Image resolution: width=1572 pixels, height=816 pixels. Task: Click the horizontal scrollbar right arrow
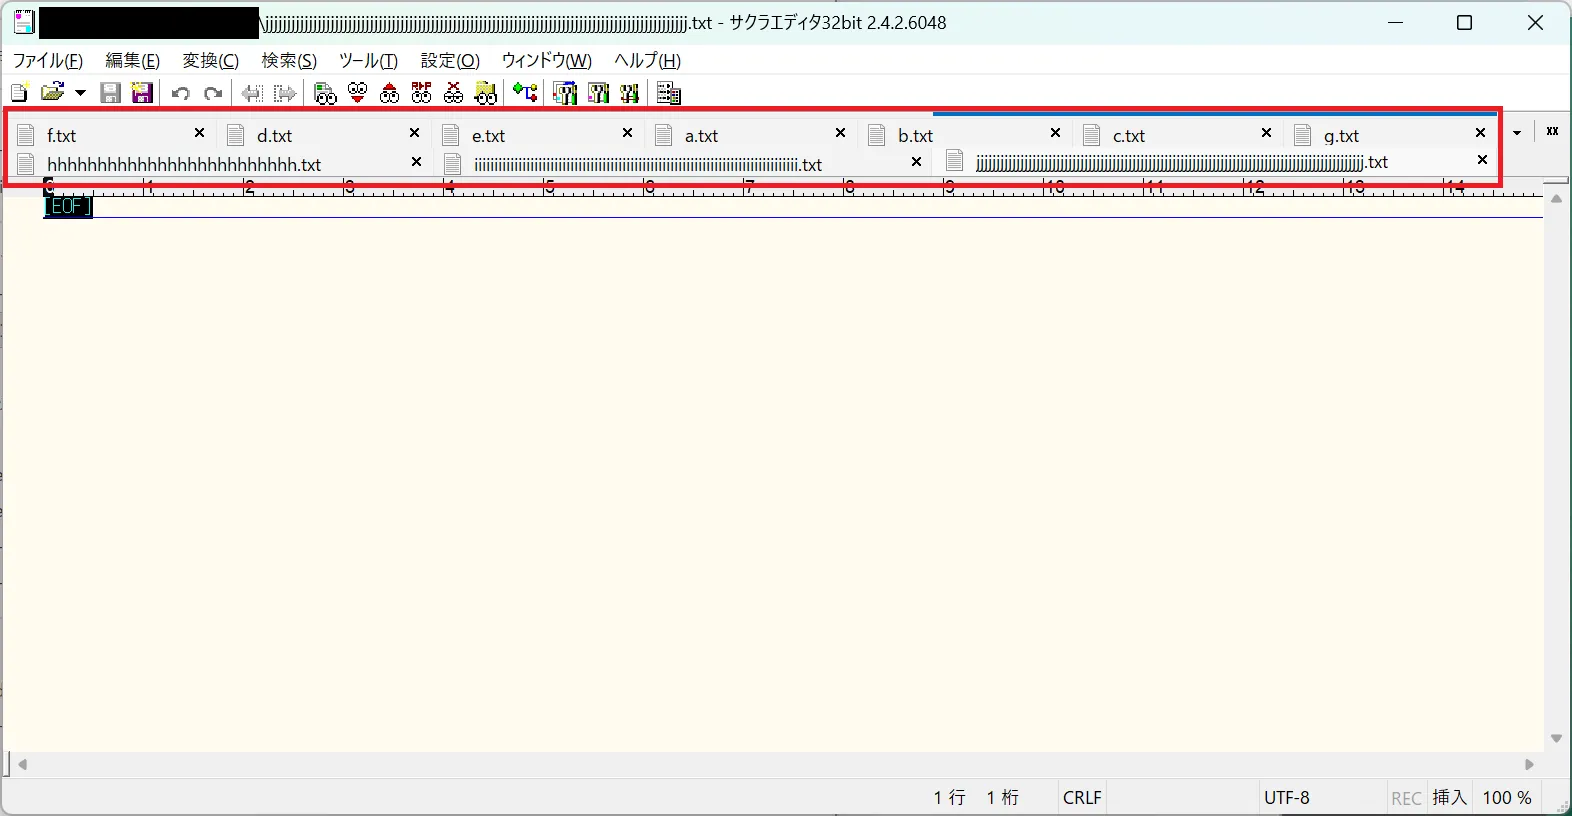pyautogui.click(x=1529, y=765)
